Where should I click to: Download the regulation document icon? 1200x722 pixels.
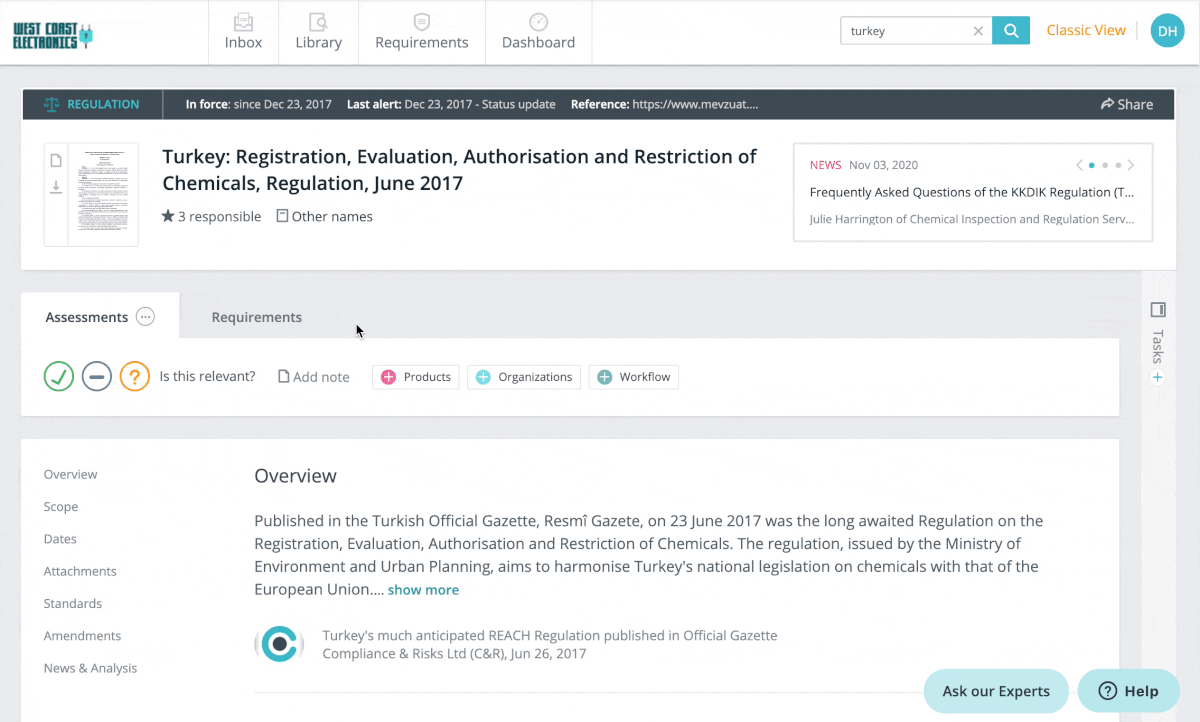[56, 187]
